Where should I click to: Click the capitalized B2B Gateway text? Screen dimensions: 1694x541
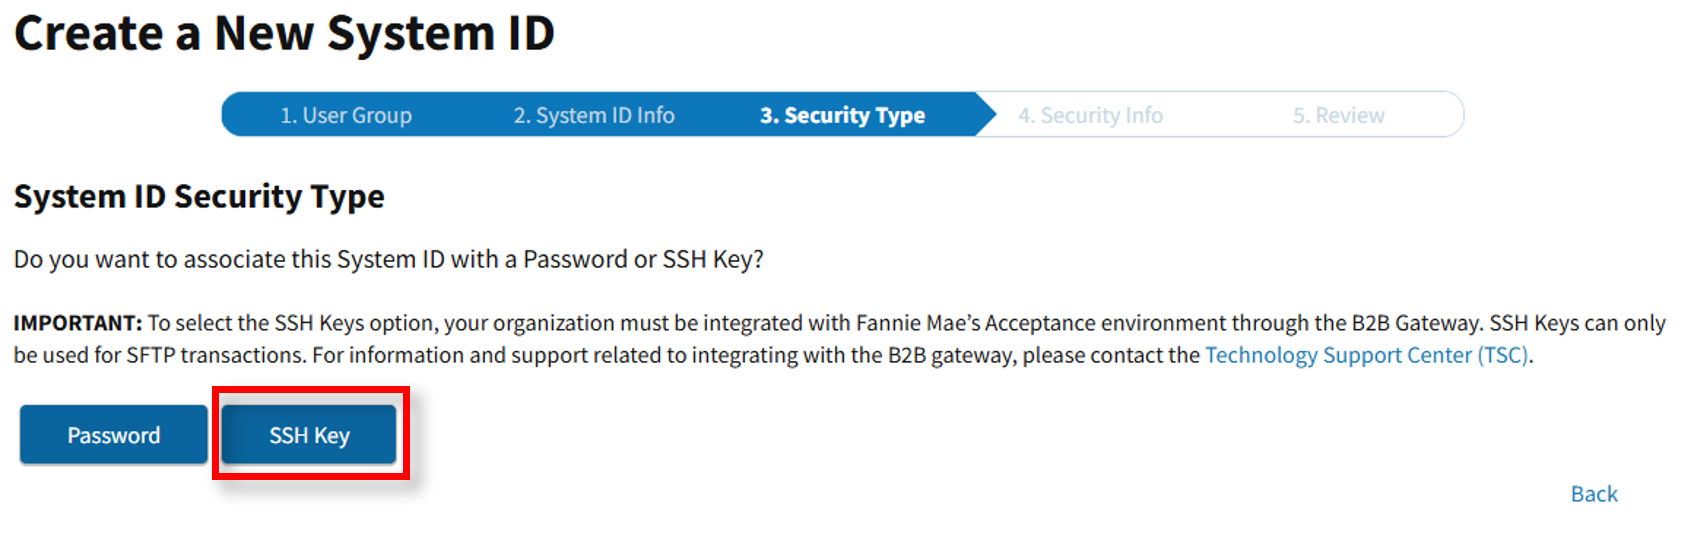tap(1415, 323)
